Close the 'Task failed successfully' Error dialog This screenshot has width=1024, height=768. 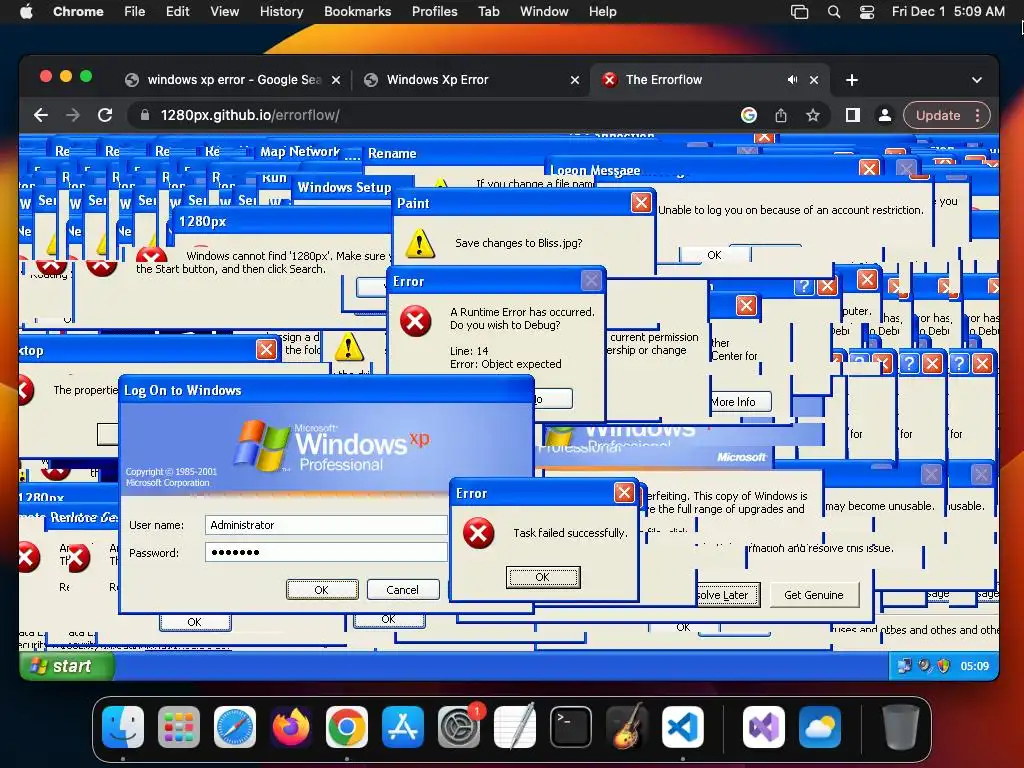tap(624, 492)
